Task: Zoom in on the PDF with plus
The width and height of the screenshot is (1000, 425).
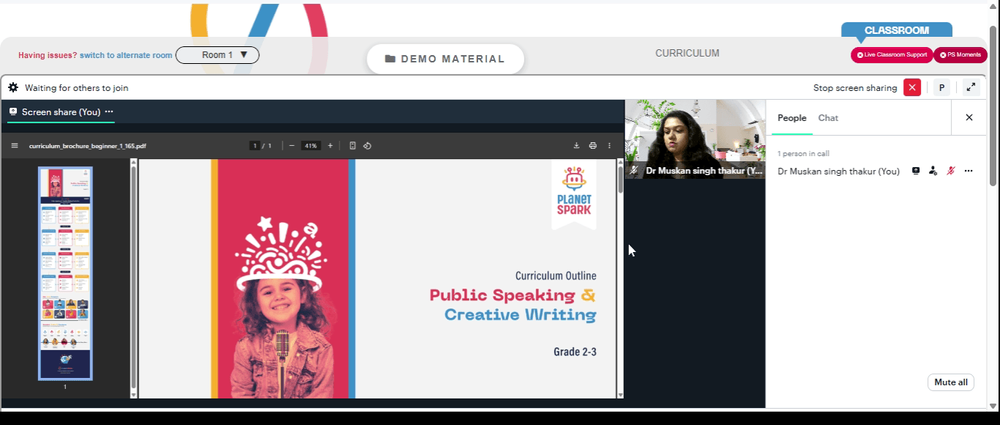Action: pos(330,145)
